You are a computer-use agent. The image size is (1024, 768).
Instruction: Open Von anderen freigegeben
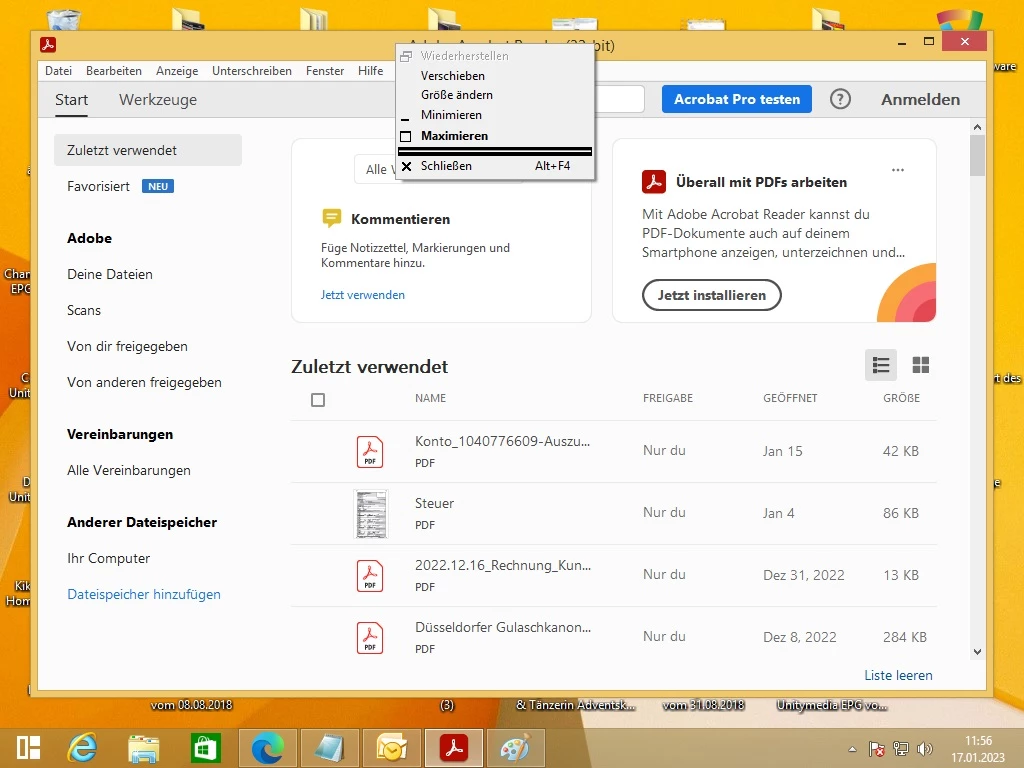click(144, 382)
